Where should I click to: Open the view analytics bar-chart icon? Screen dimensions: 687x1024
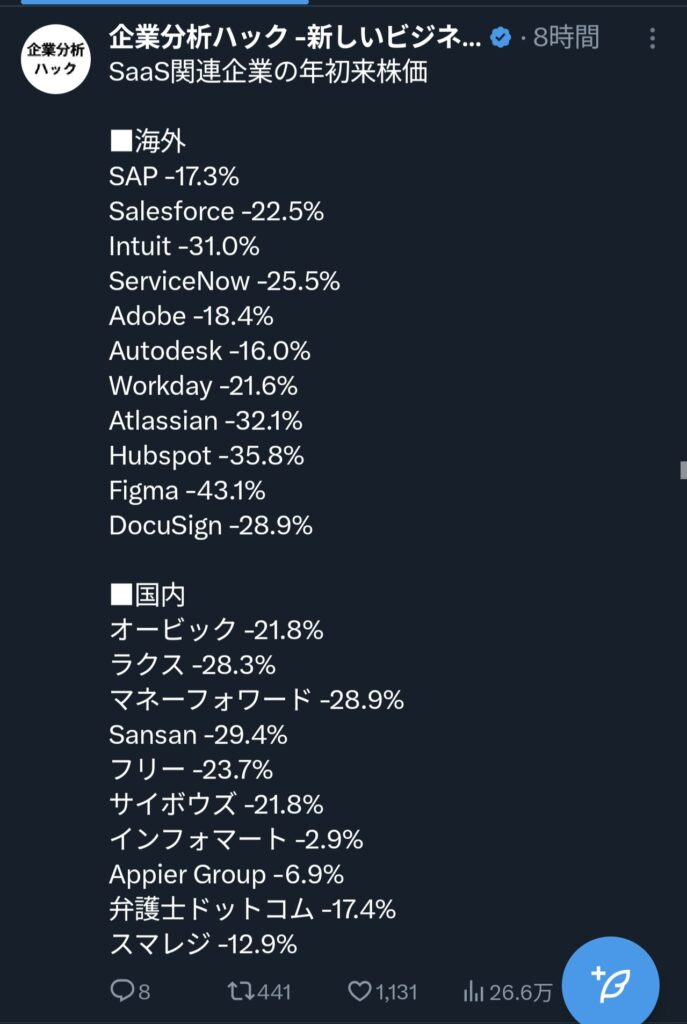pyautogui.click(x=473, y=991)
